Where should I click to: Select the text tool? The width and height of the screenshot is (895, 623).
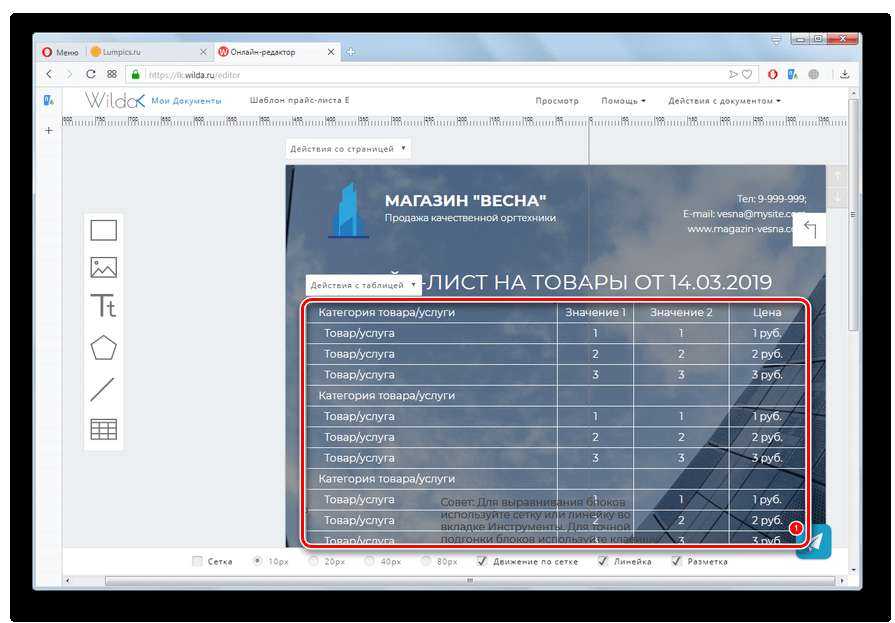coord(104,306)
